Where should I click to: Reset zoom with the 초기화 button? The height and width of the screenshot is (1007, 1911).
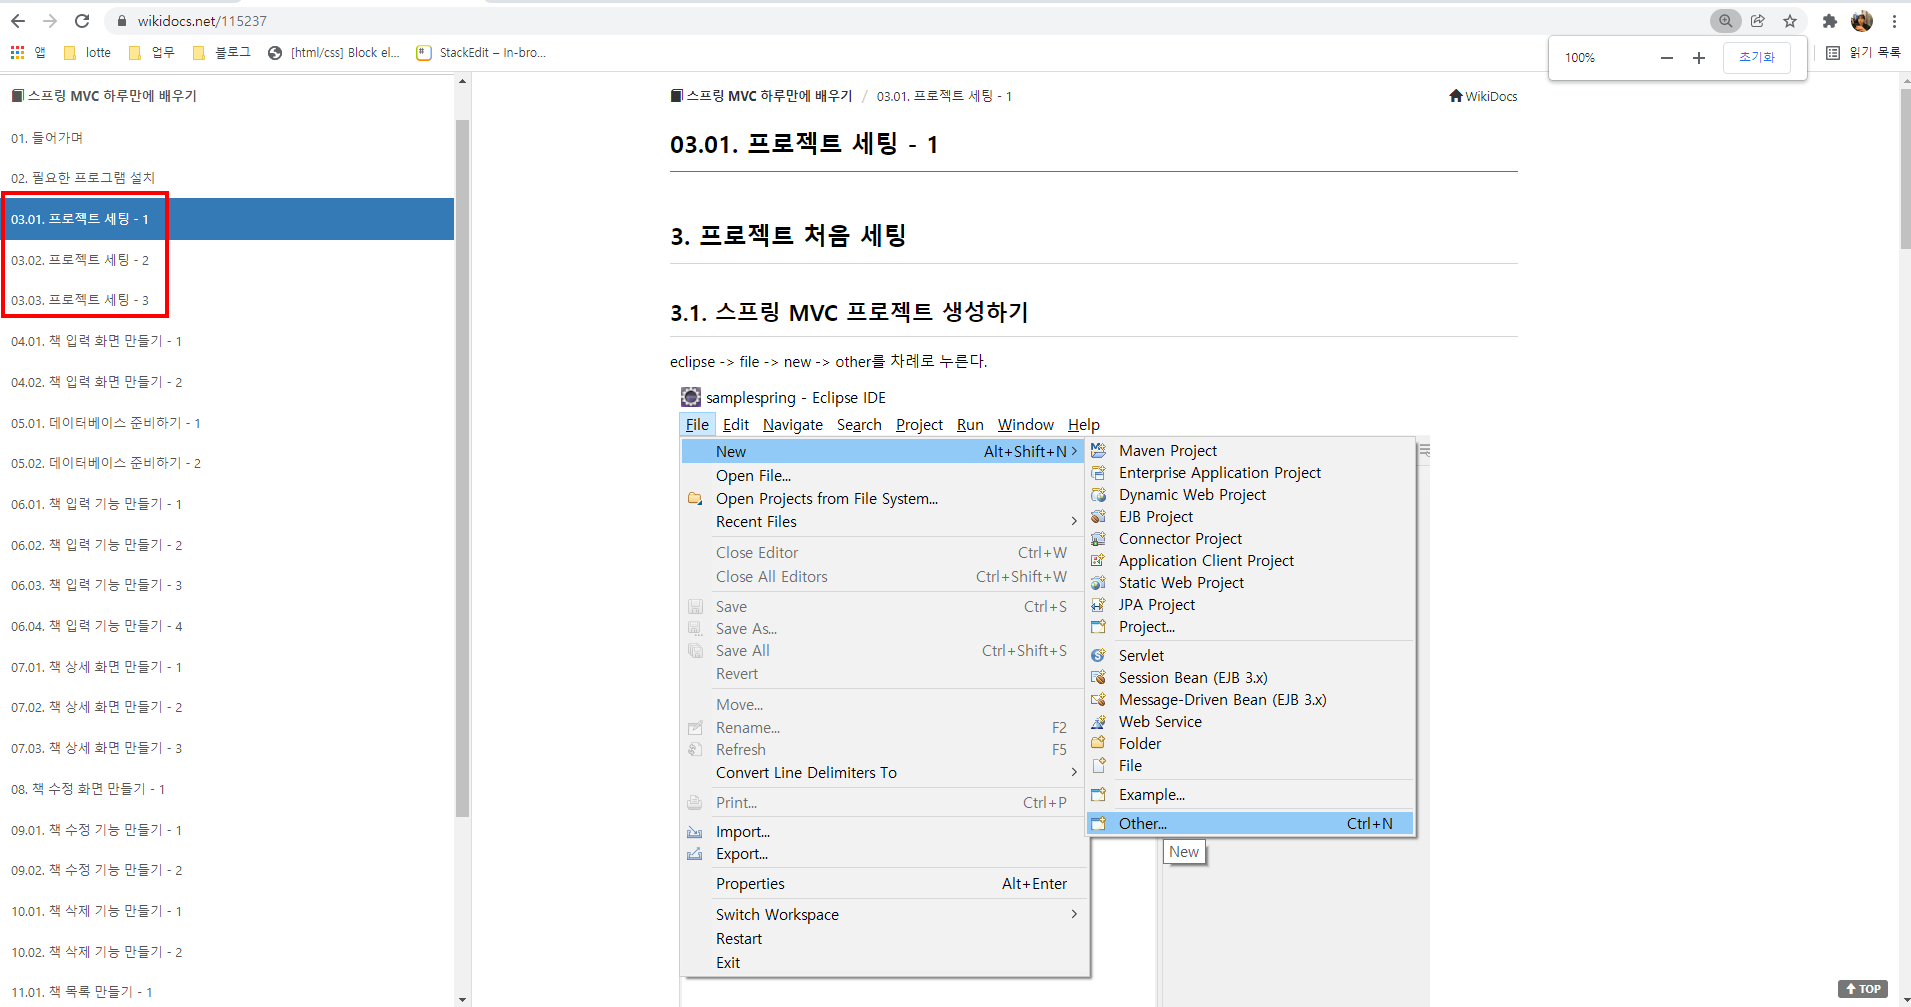[1757, 58]
